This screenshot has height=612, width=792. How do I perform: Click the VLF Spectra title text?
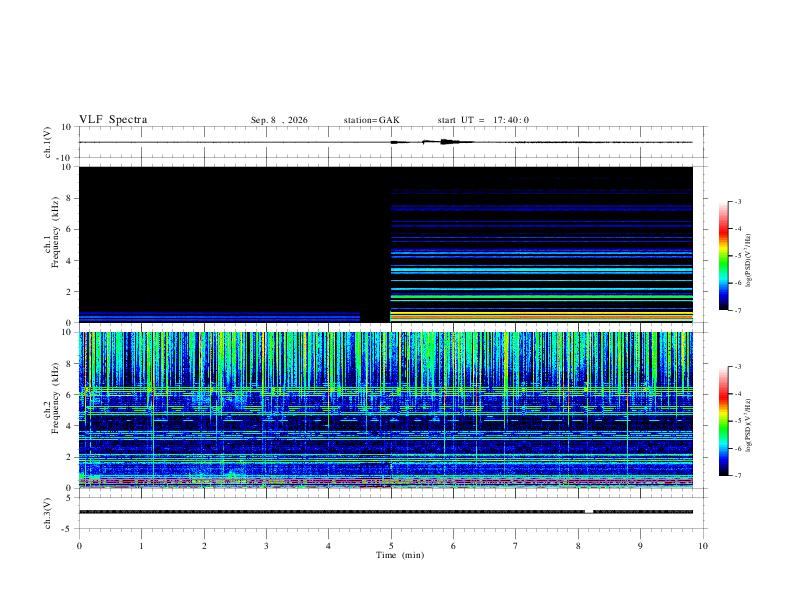[113, 120]
